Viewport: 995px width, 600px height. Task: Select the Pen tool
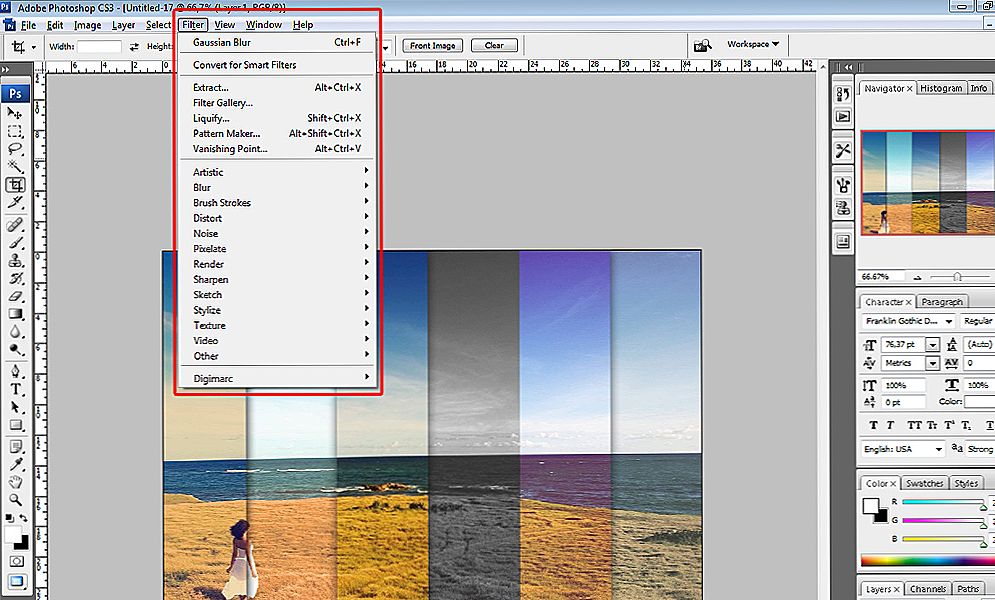pyautogui.click(x=15, y=372)
